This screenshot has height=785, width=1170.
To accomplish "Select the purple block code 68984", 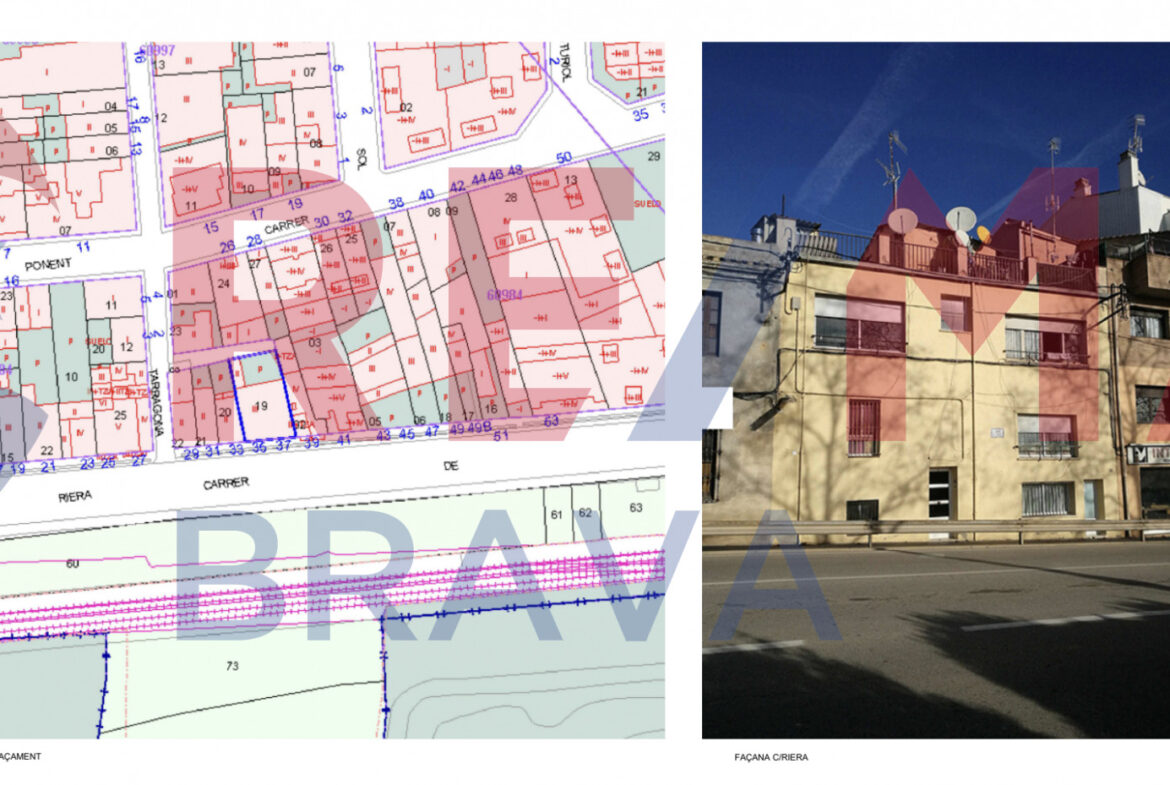I will (x=505, y=295).
